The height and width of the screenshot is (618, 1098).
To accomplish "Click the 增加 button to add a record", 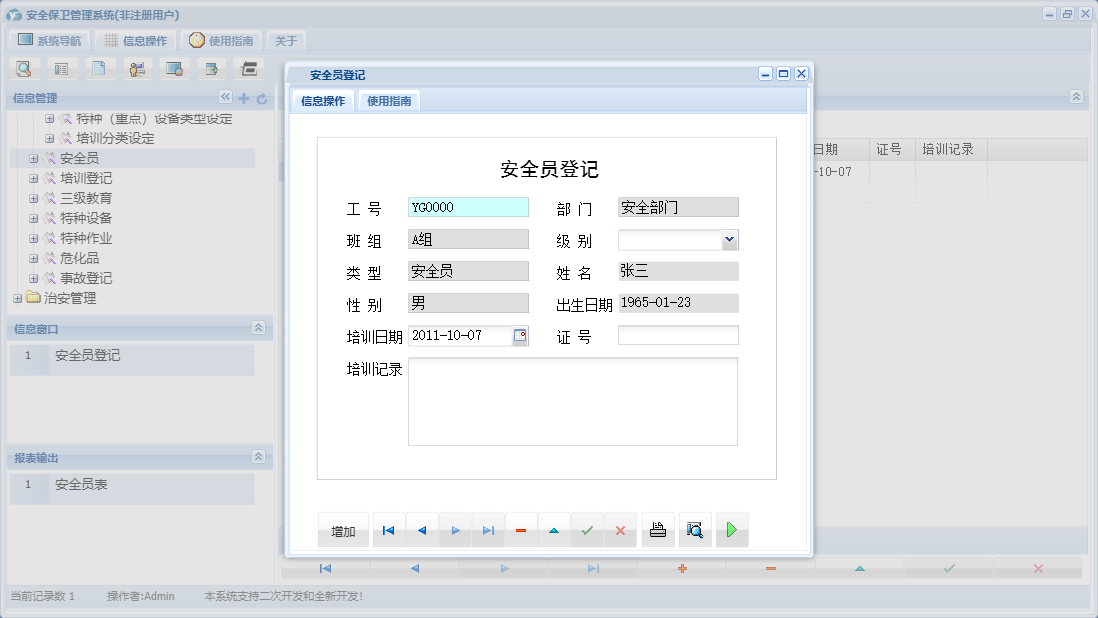I will [343, 530].
